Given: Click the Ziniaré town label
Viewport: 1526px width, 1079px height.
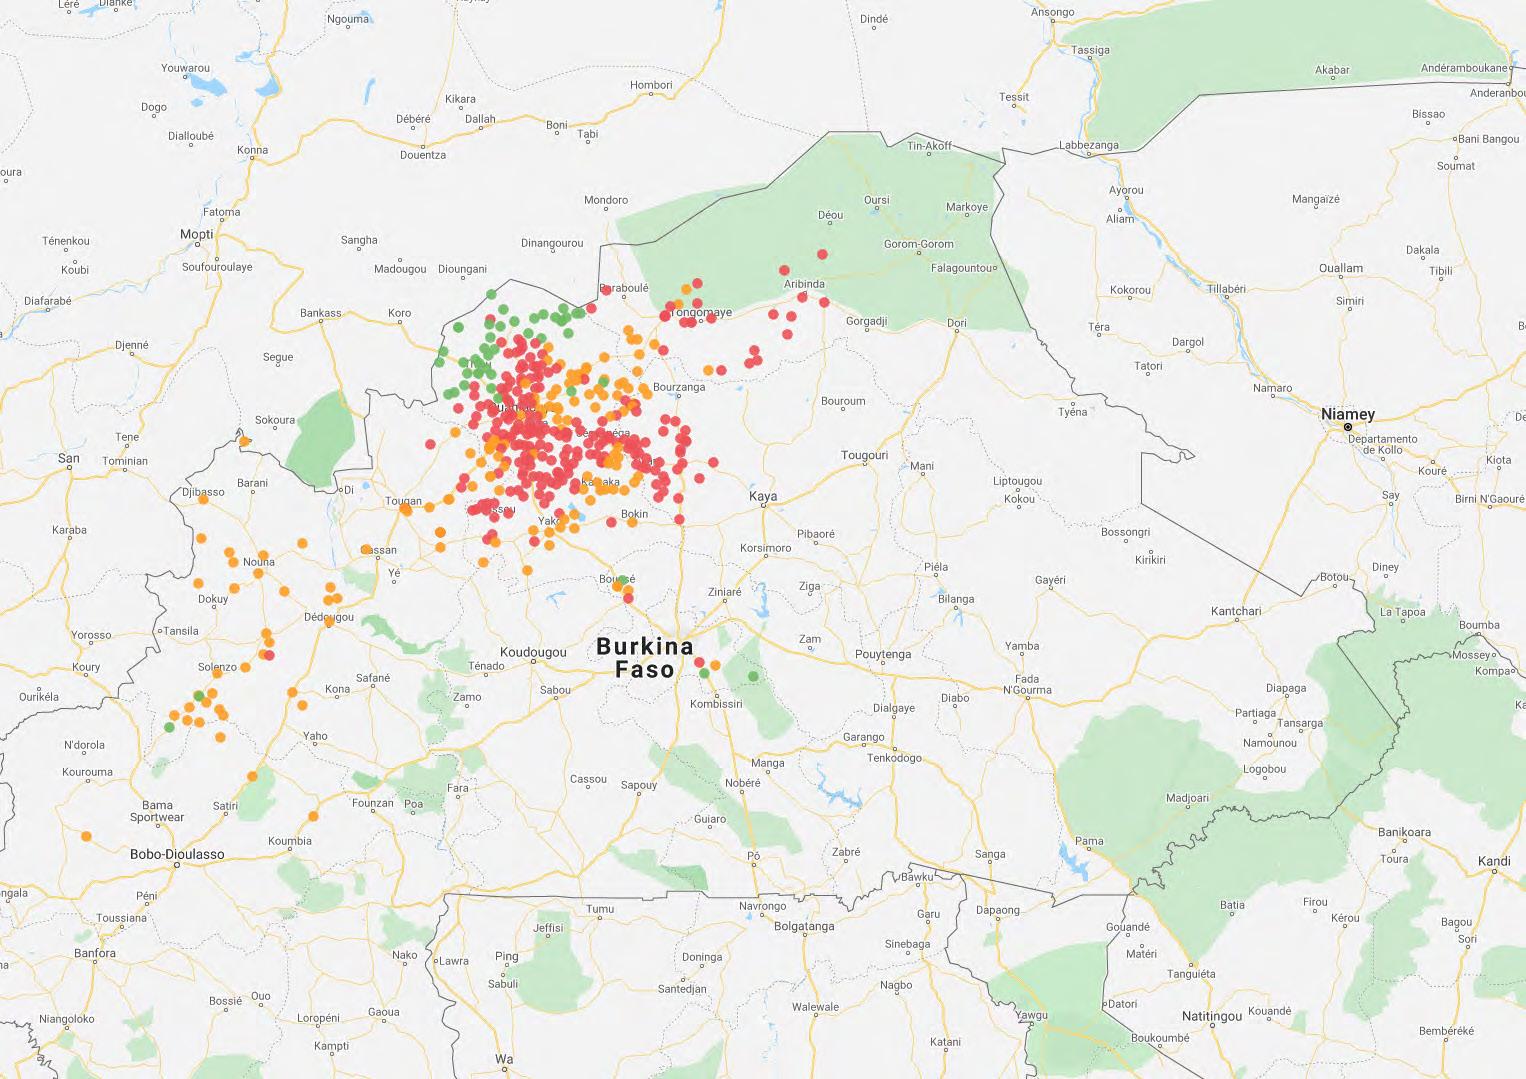Looking at the screenshot, I should (x=725, y=592).
